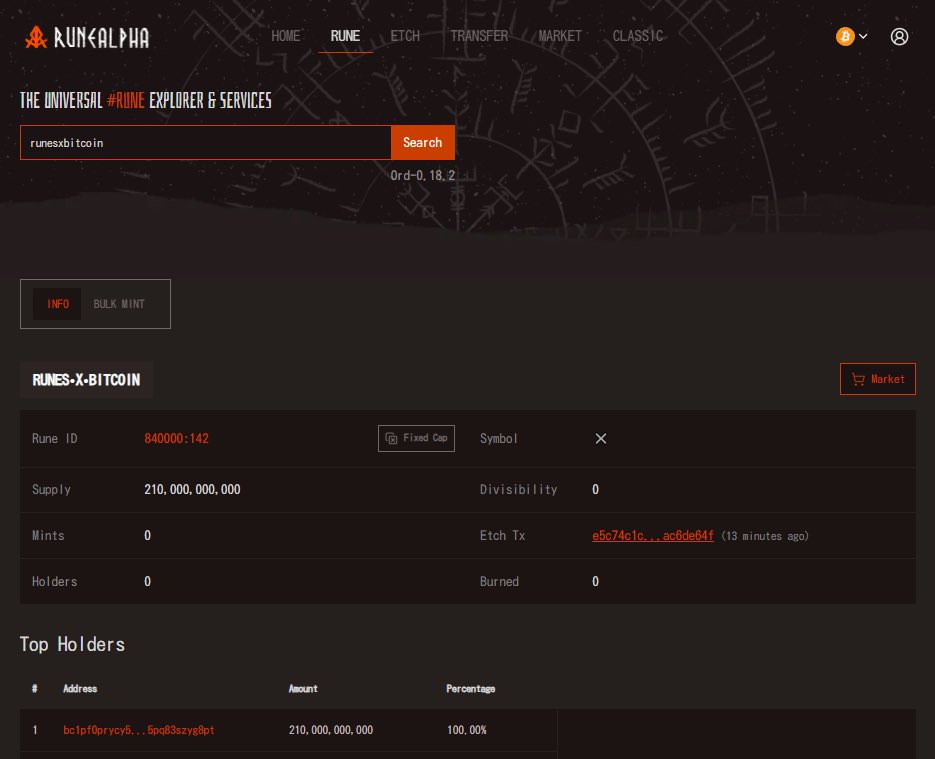Click the Divisibility label

(519, 490)
